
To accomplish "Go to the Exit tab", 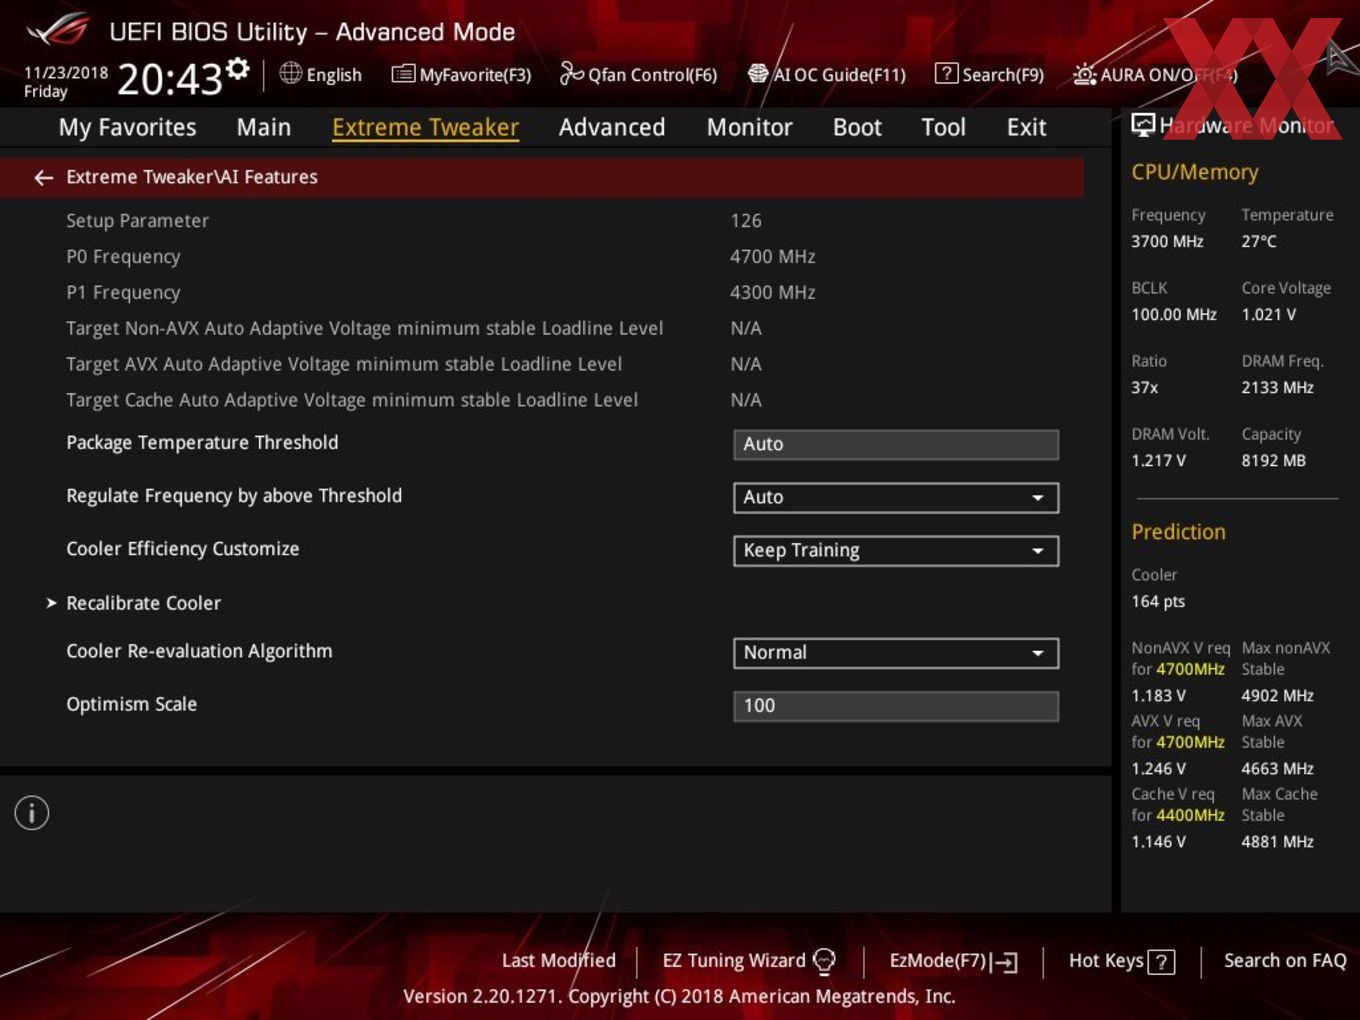I will 1026,127.
